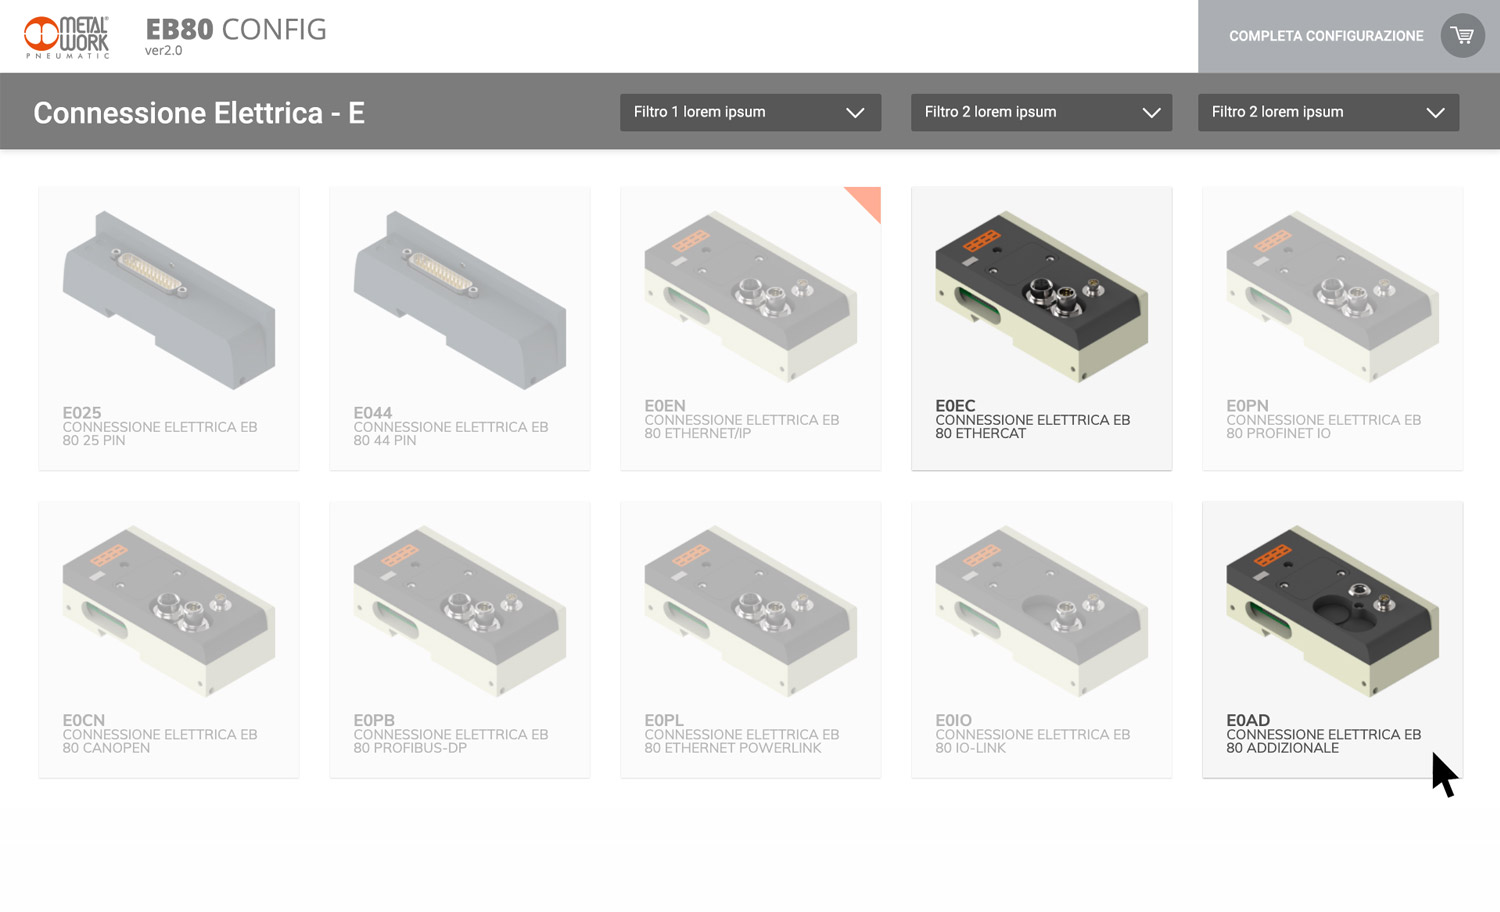Click the E0EC Connessione Elettrica EtherCAT label

click(1033, 419)
